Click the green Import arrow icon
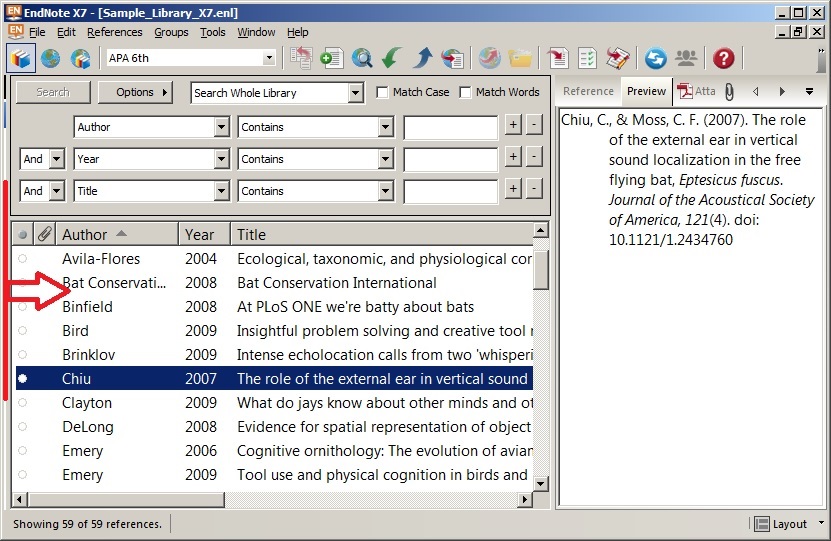831x541 pixels. (392, 58)
